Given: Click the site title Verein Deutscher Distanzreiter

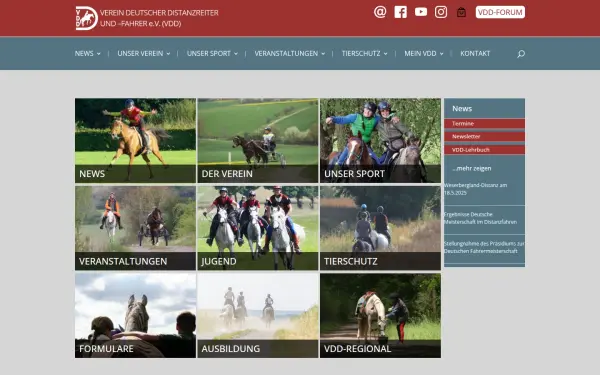Looking at the screenshot, I should click(x=159, y=18).
